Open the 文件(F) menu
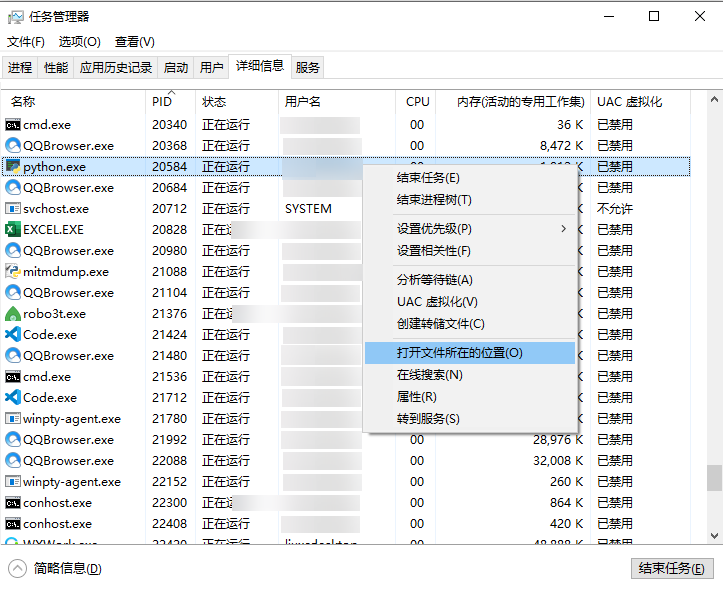Image resolution: width=723 pixels, height=593 pixels. point(26,42)
